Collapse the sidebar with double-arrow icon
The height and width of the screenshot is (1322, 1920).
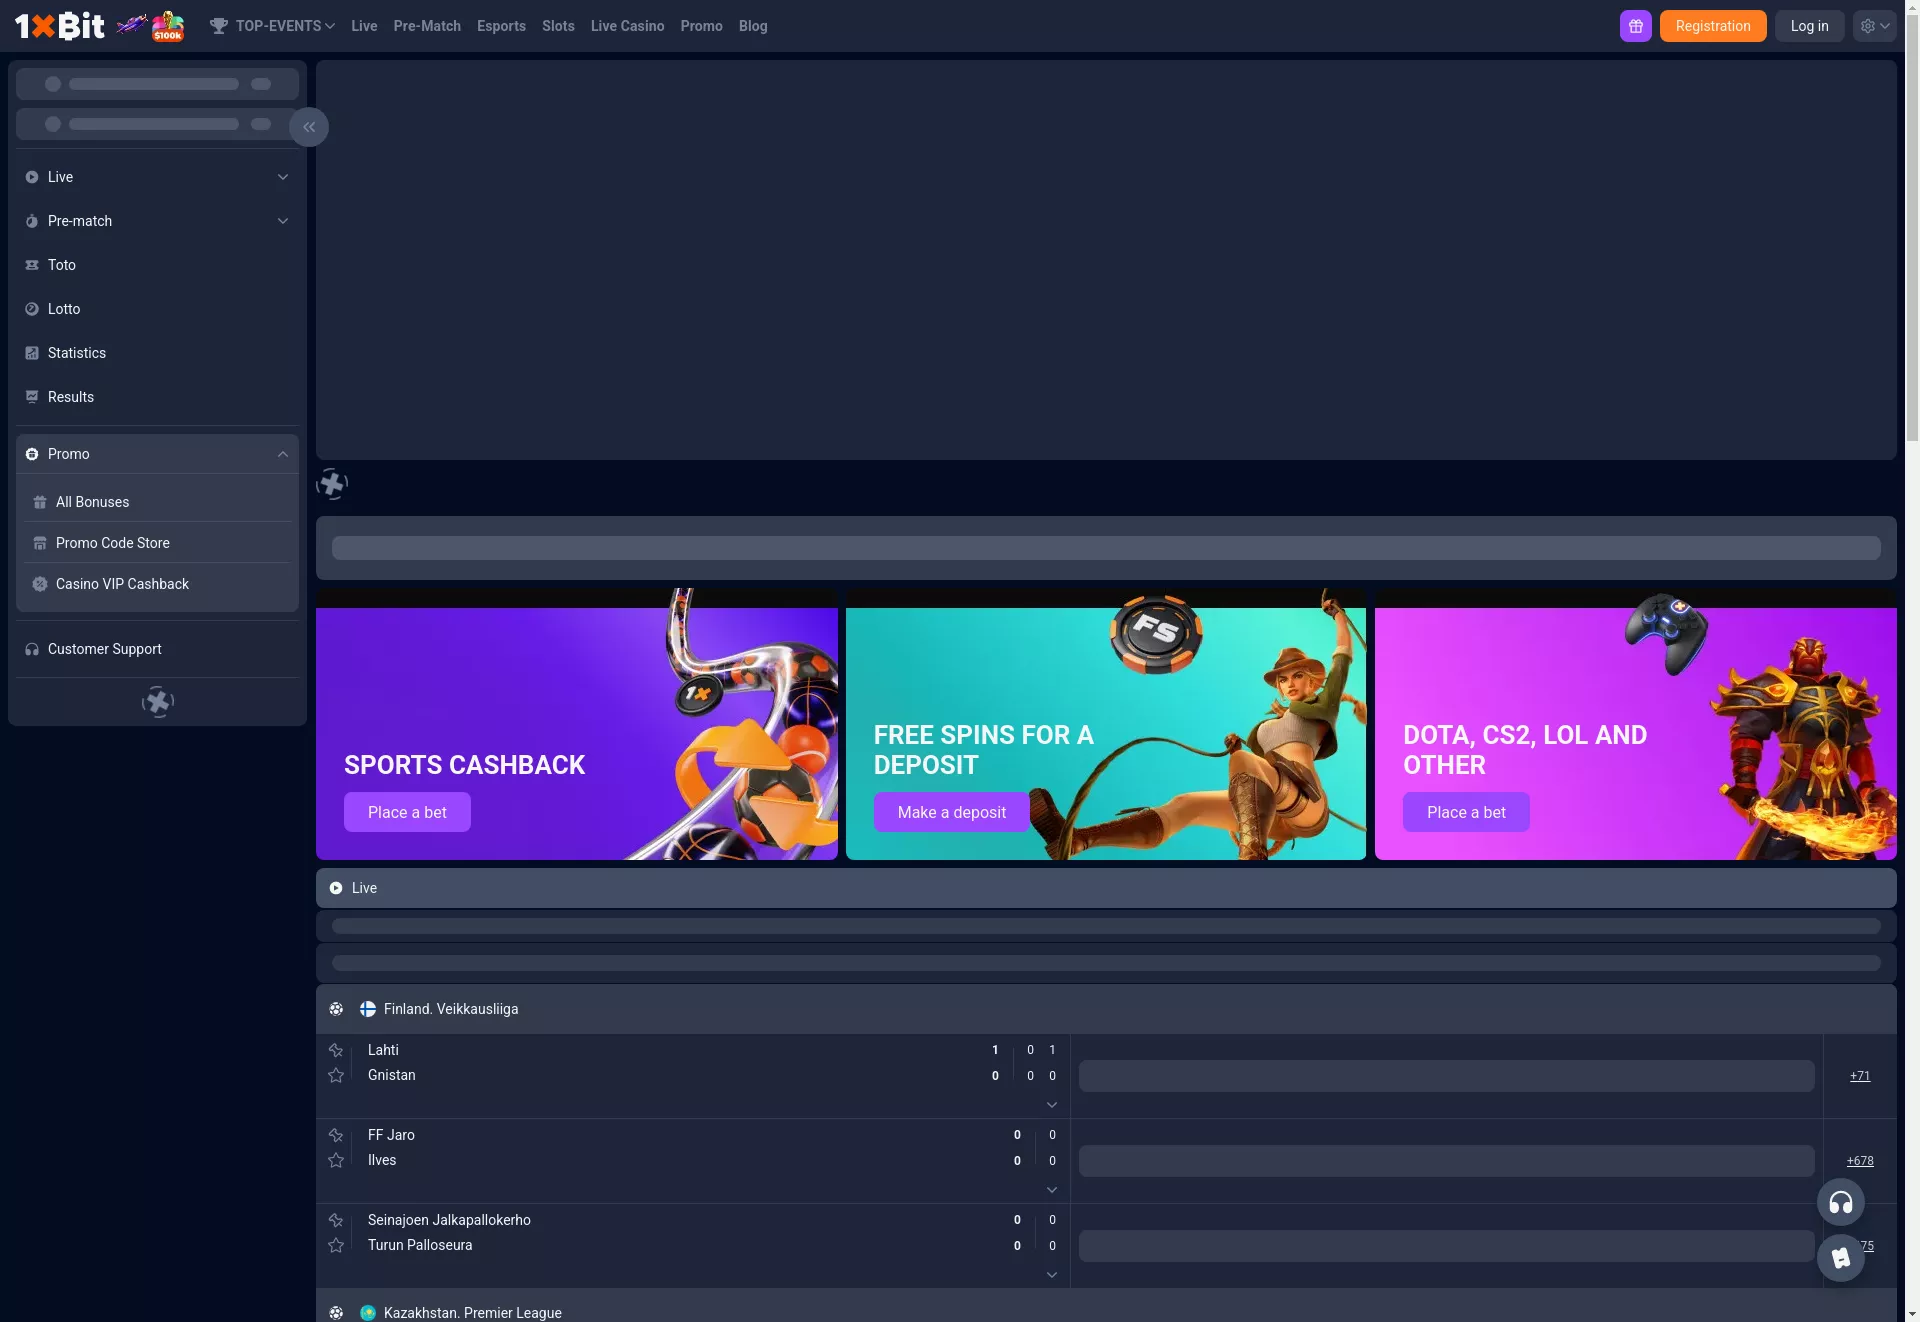click(309, 127)
